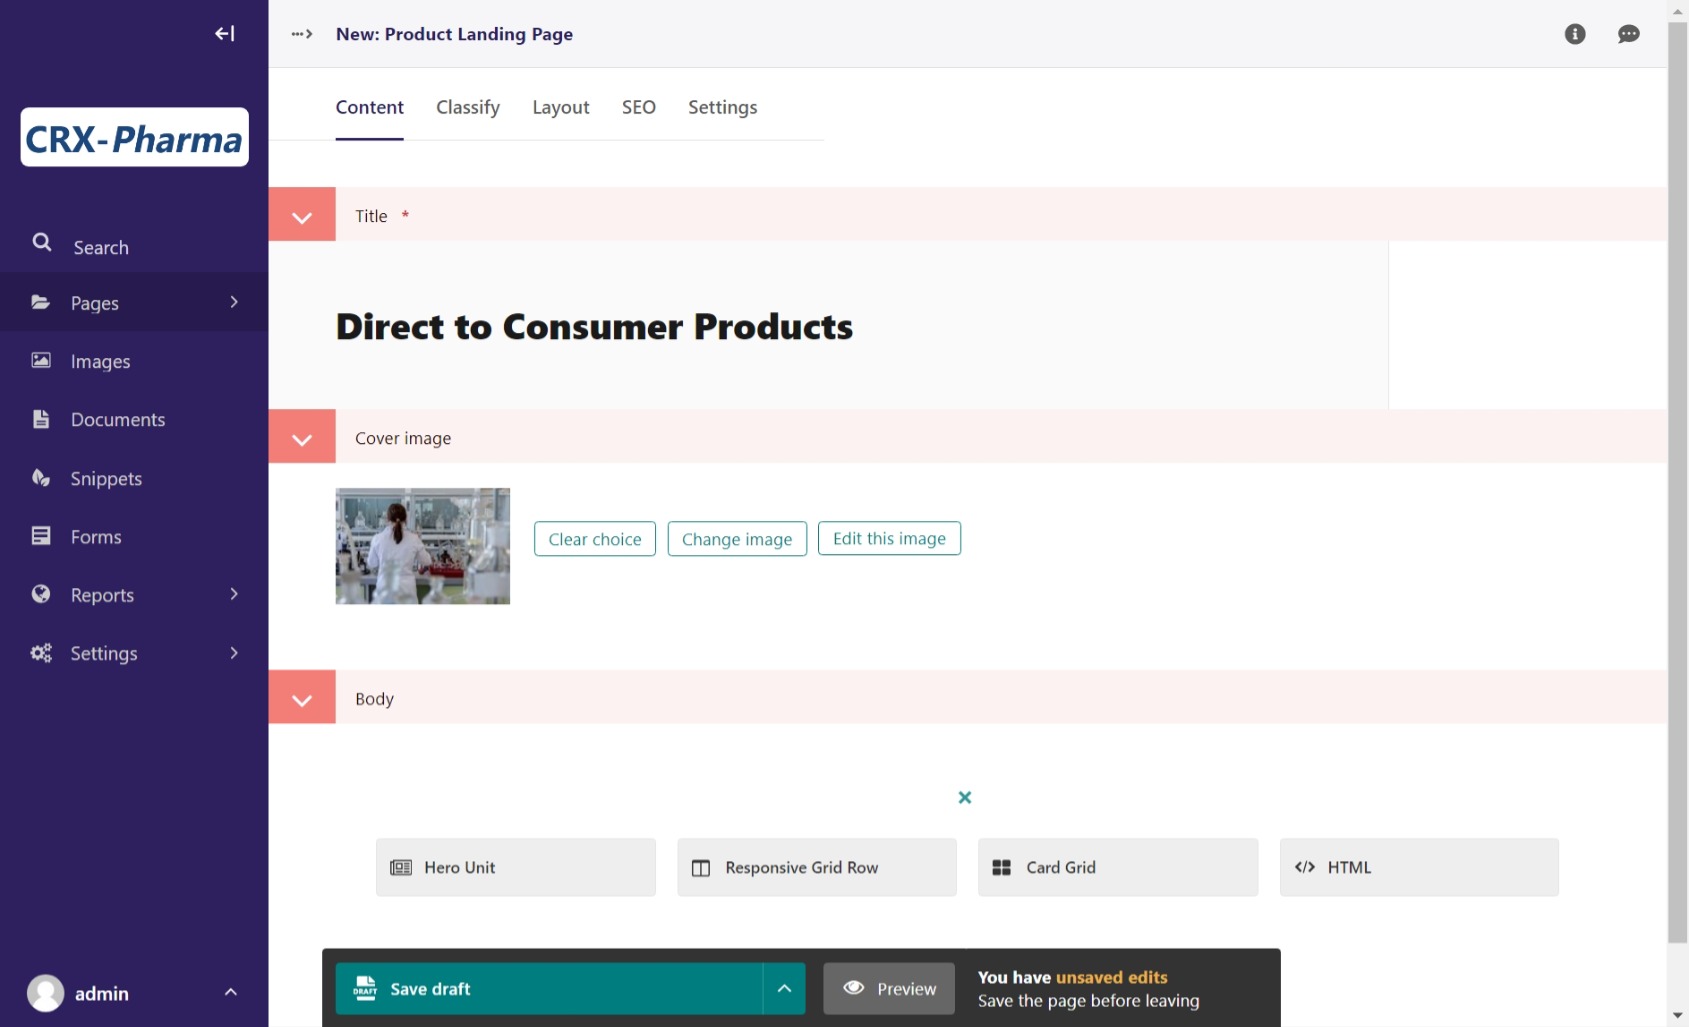The image size is (1689, 1027).
Task: Collapse the Body section chevron
Action: (x=302, y=698)
